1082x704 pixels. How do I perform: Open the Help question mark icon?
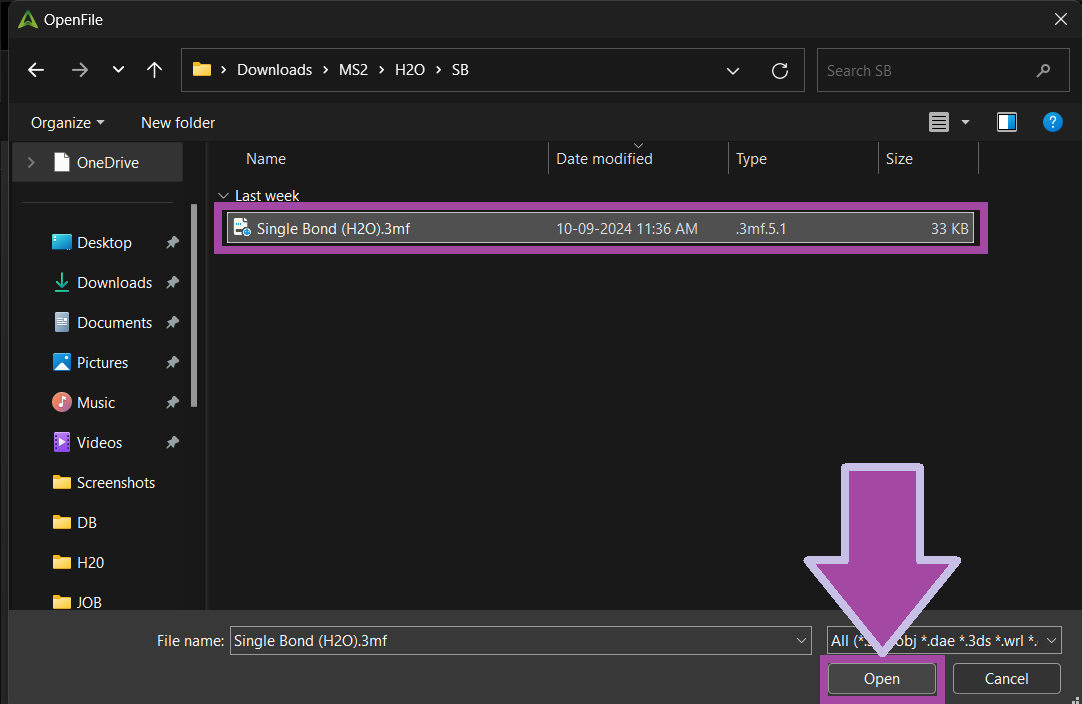point(1052,122)
